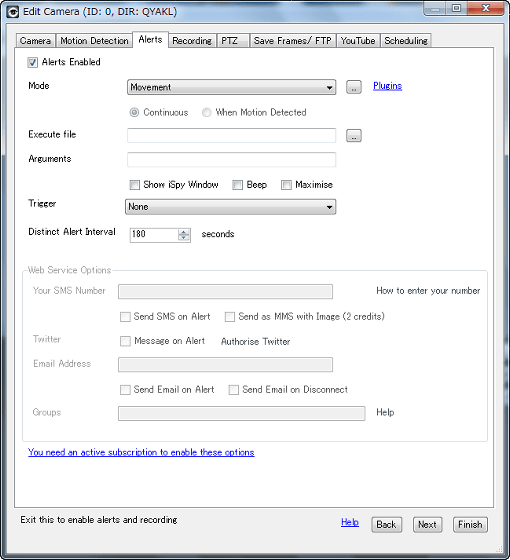Image resolution: width=510 pixels, height=560 pixels.
Task: Check Send as MMS with Image option
Action: (230, 317)
